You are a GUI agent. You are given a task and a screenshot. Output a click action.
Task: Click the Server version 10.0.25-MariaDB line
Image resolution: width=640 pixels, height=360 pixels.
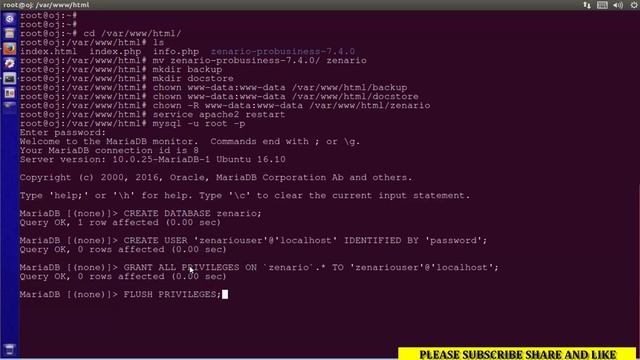pyautogui.click(x=153, y=159)
